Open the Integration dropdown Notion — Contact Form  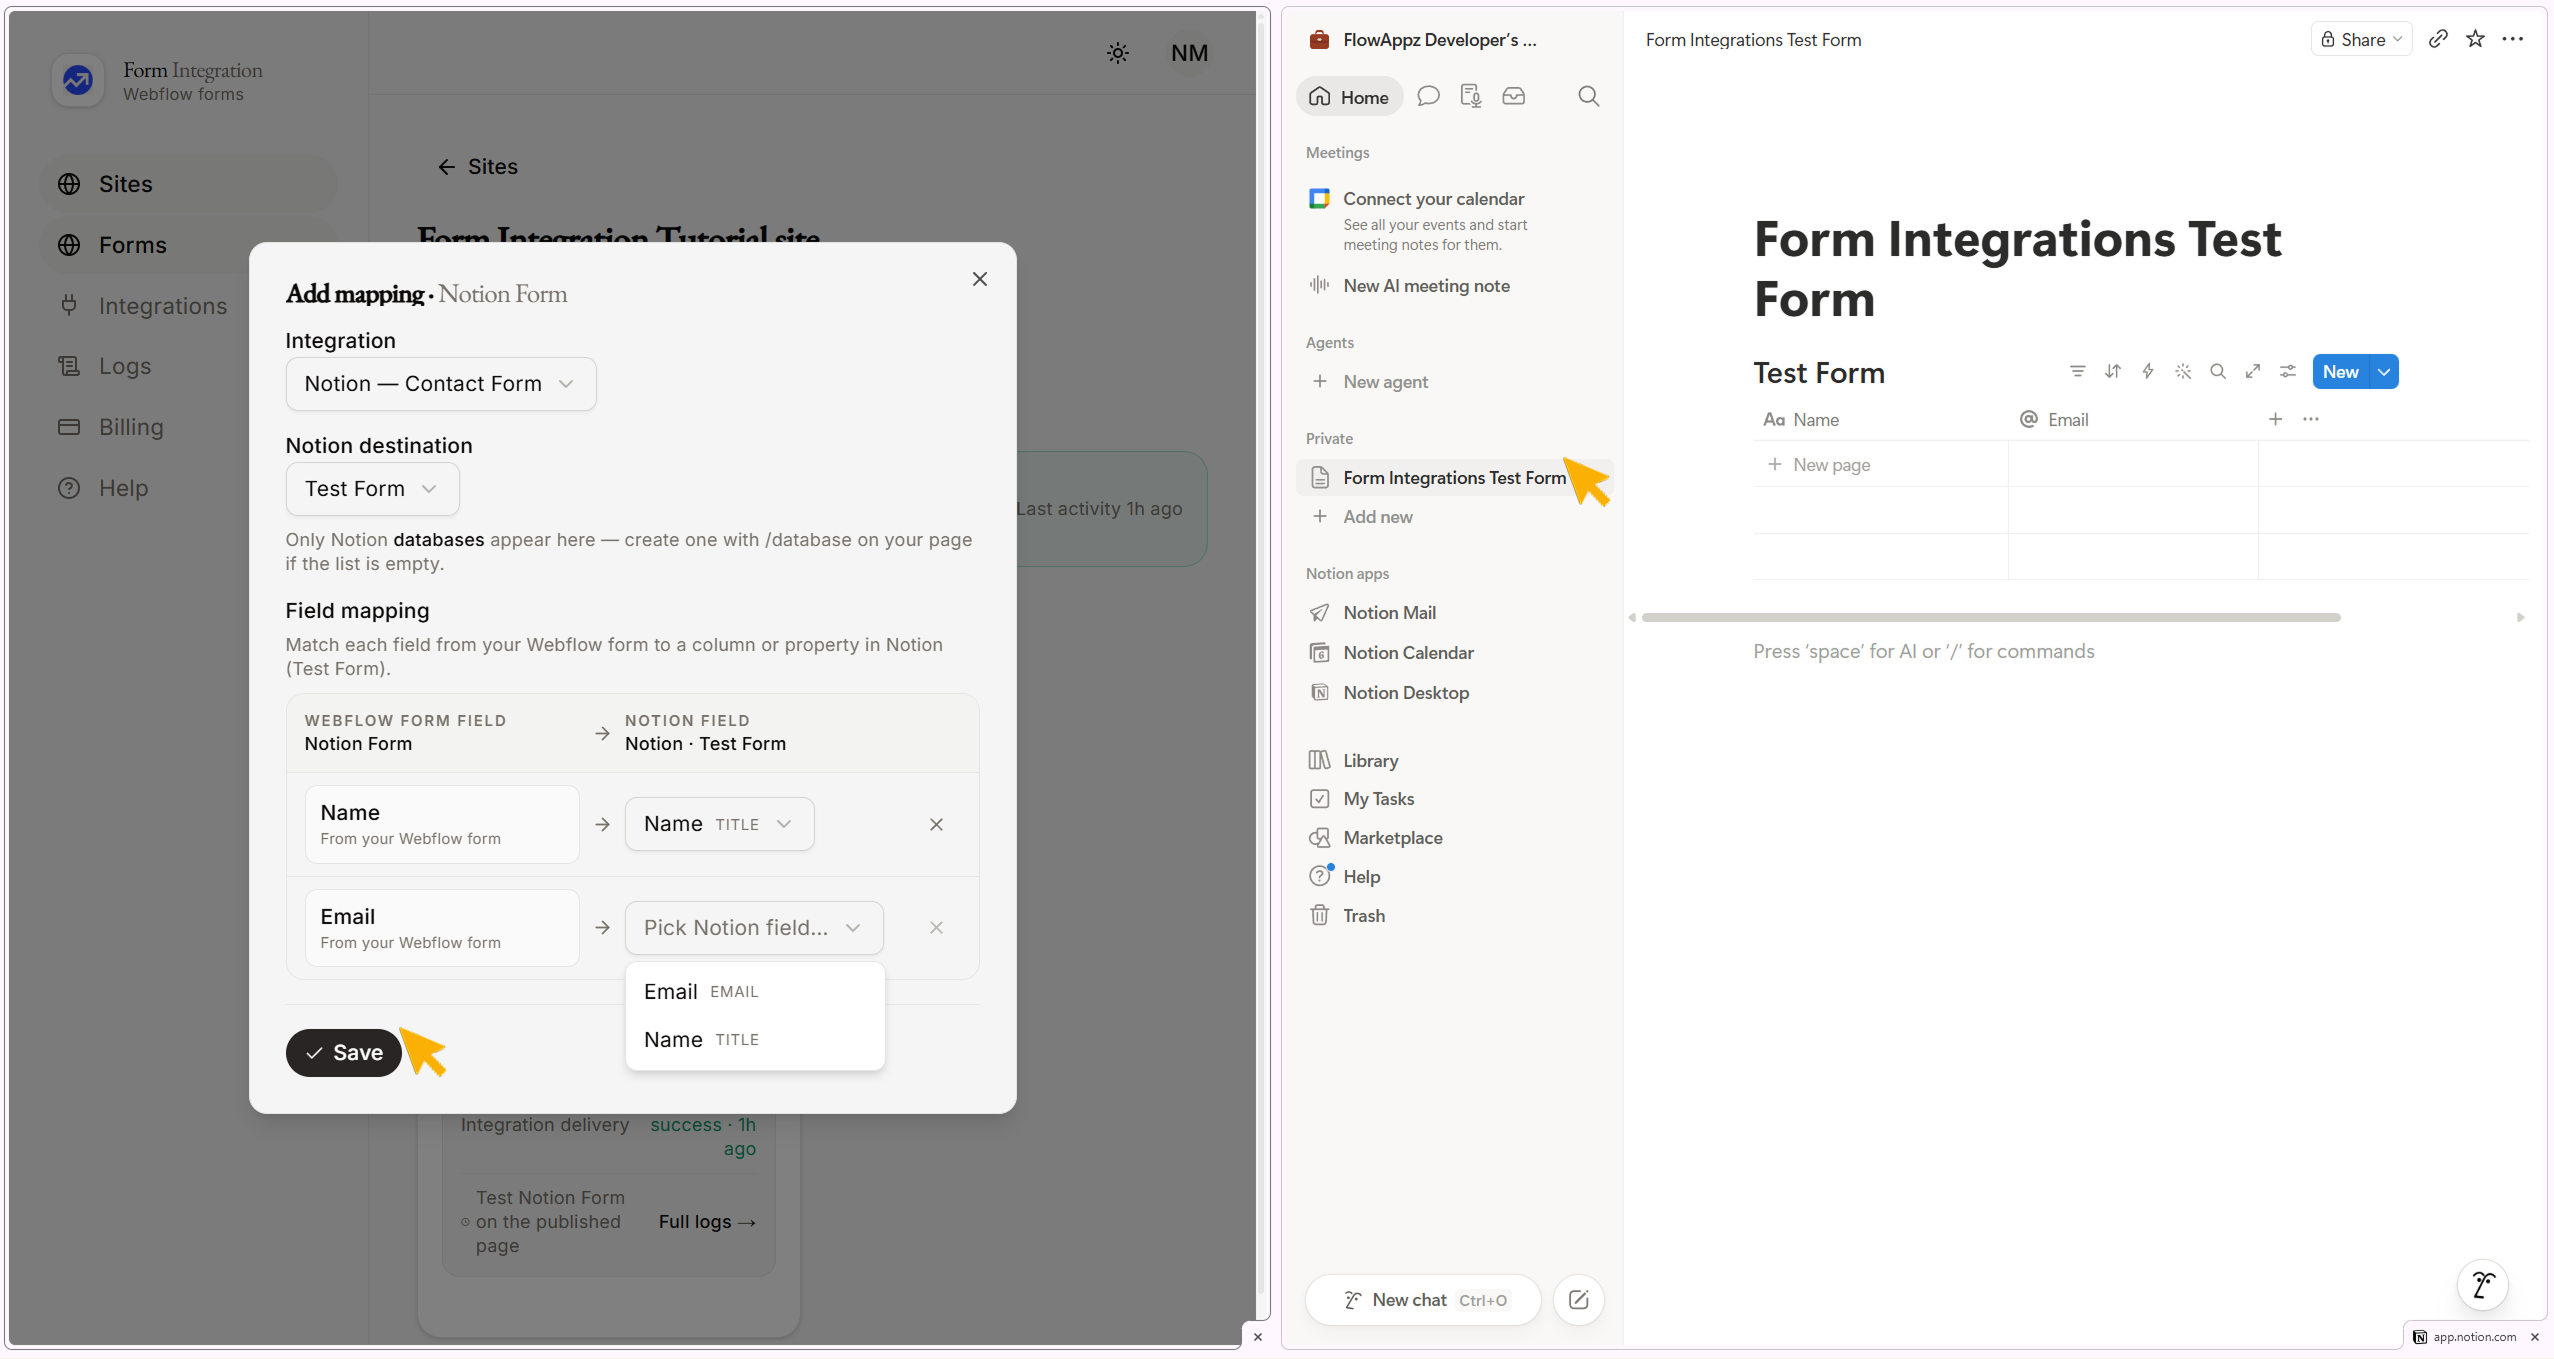click(x=441, y=384)
